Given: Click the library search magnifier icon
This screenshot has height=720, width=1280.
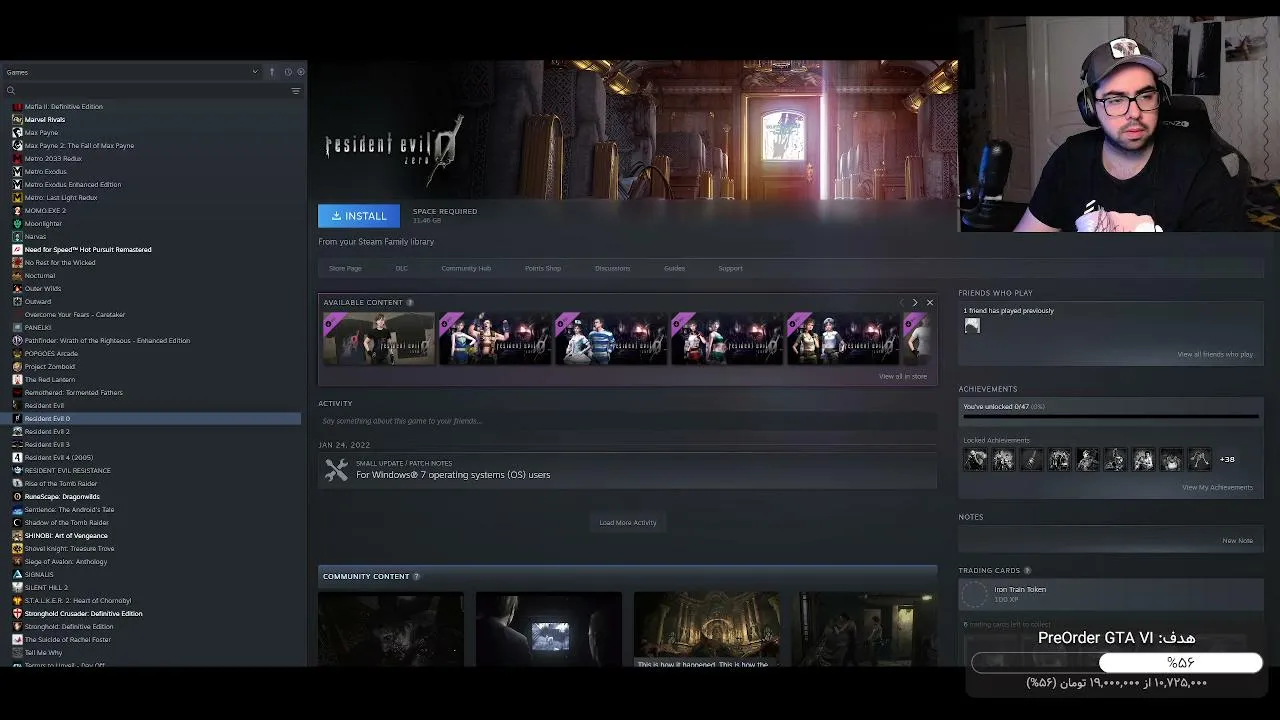Looking at the screenshot, I should tap(11, 91).
